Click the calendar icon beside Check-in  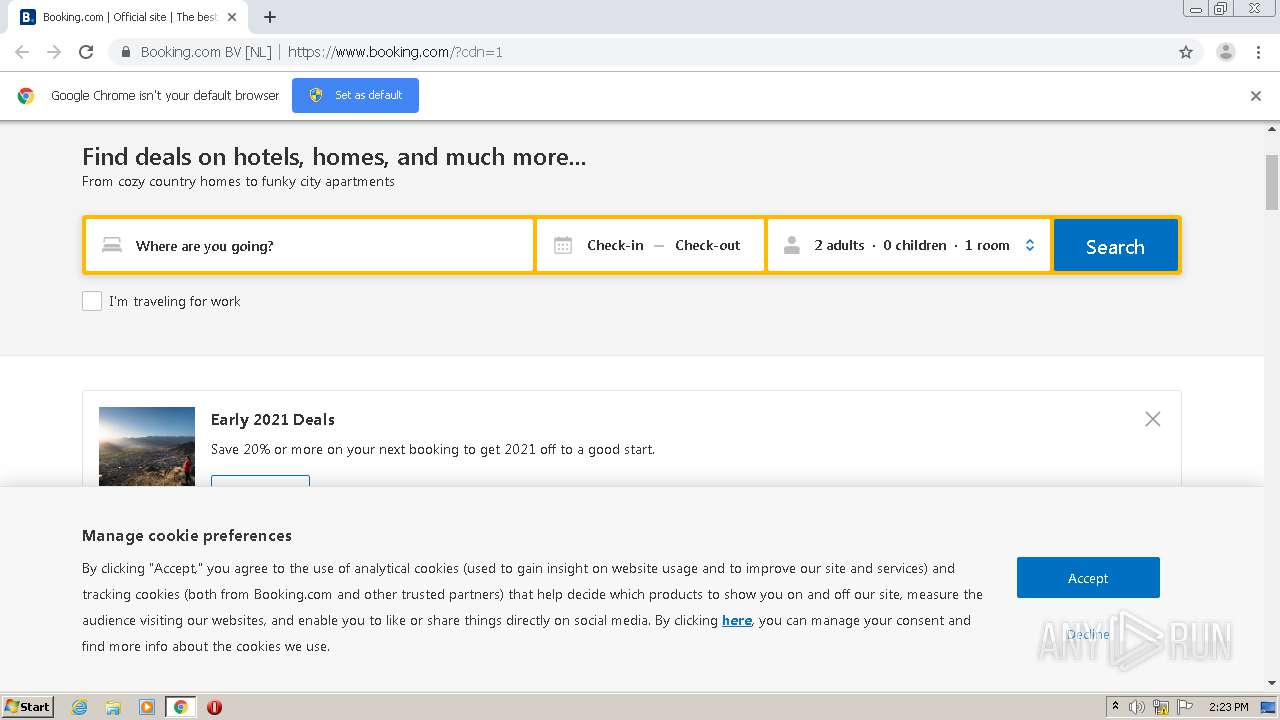[563, 245]
